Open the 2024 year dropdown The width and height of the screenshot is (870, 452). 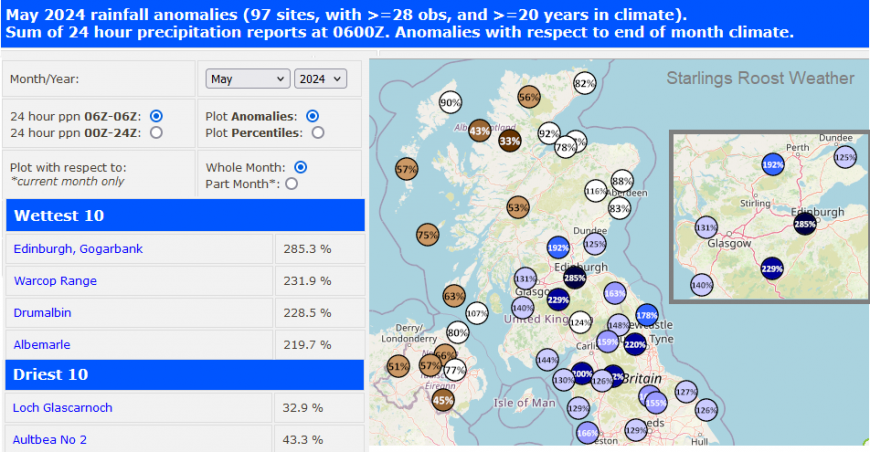point(321,79)
